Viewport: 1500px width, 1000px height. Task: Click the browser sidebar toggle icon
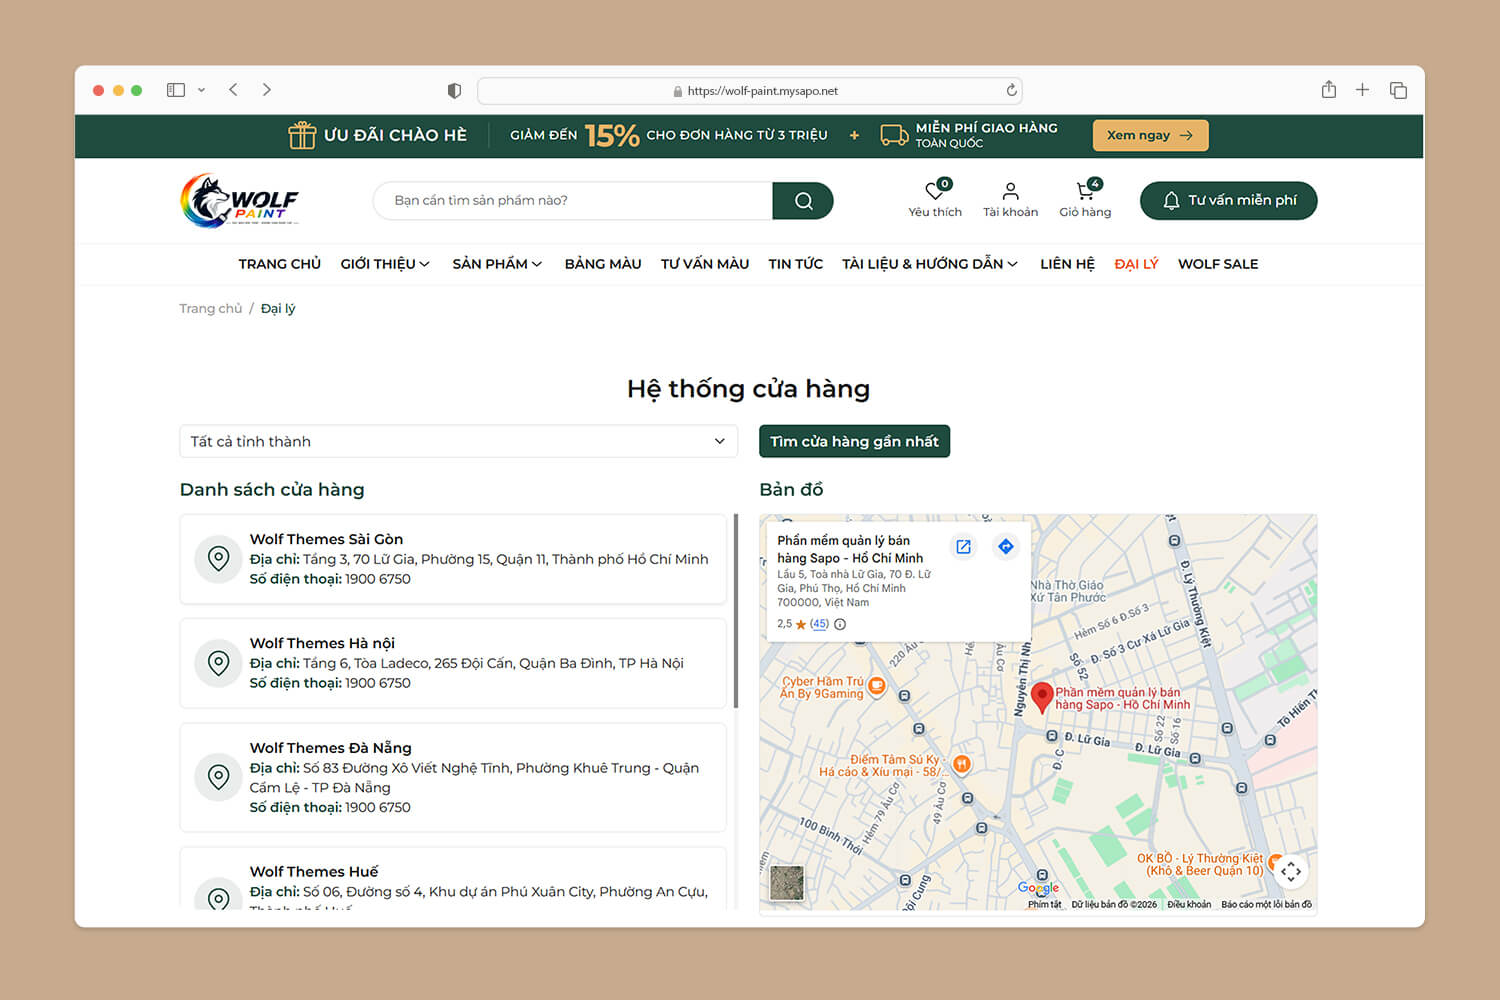176,90
